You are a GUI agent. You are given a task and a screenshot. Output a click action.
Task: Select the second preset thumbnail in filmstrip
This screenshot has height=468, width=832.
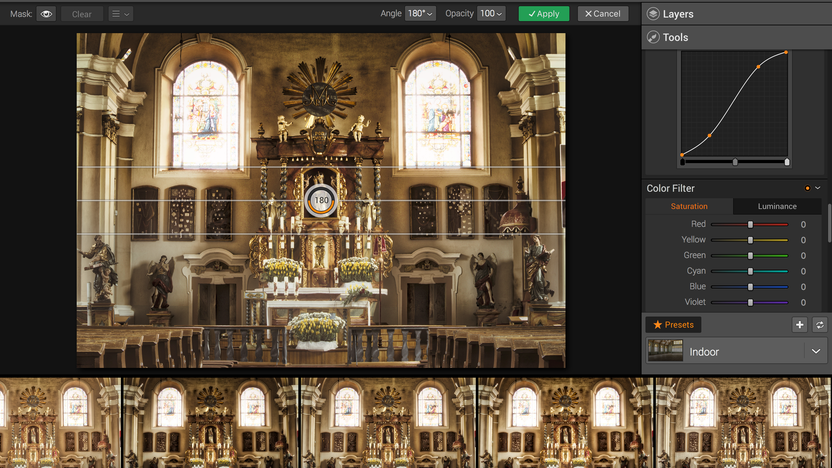(x=211, y=423)
